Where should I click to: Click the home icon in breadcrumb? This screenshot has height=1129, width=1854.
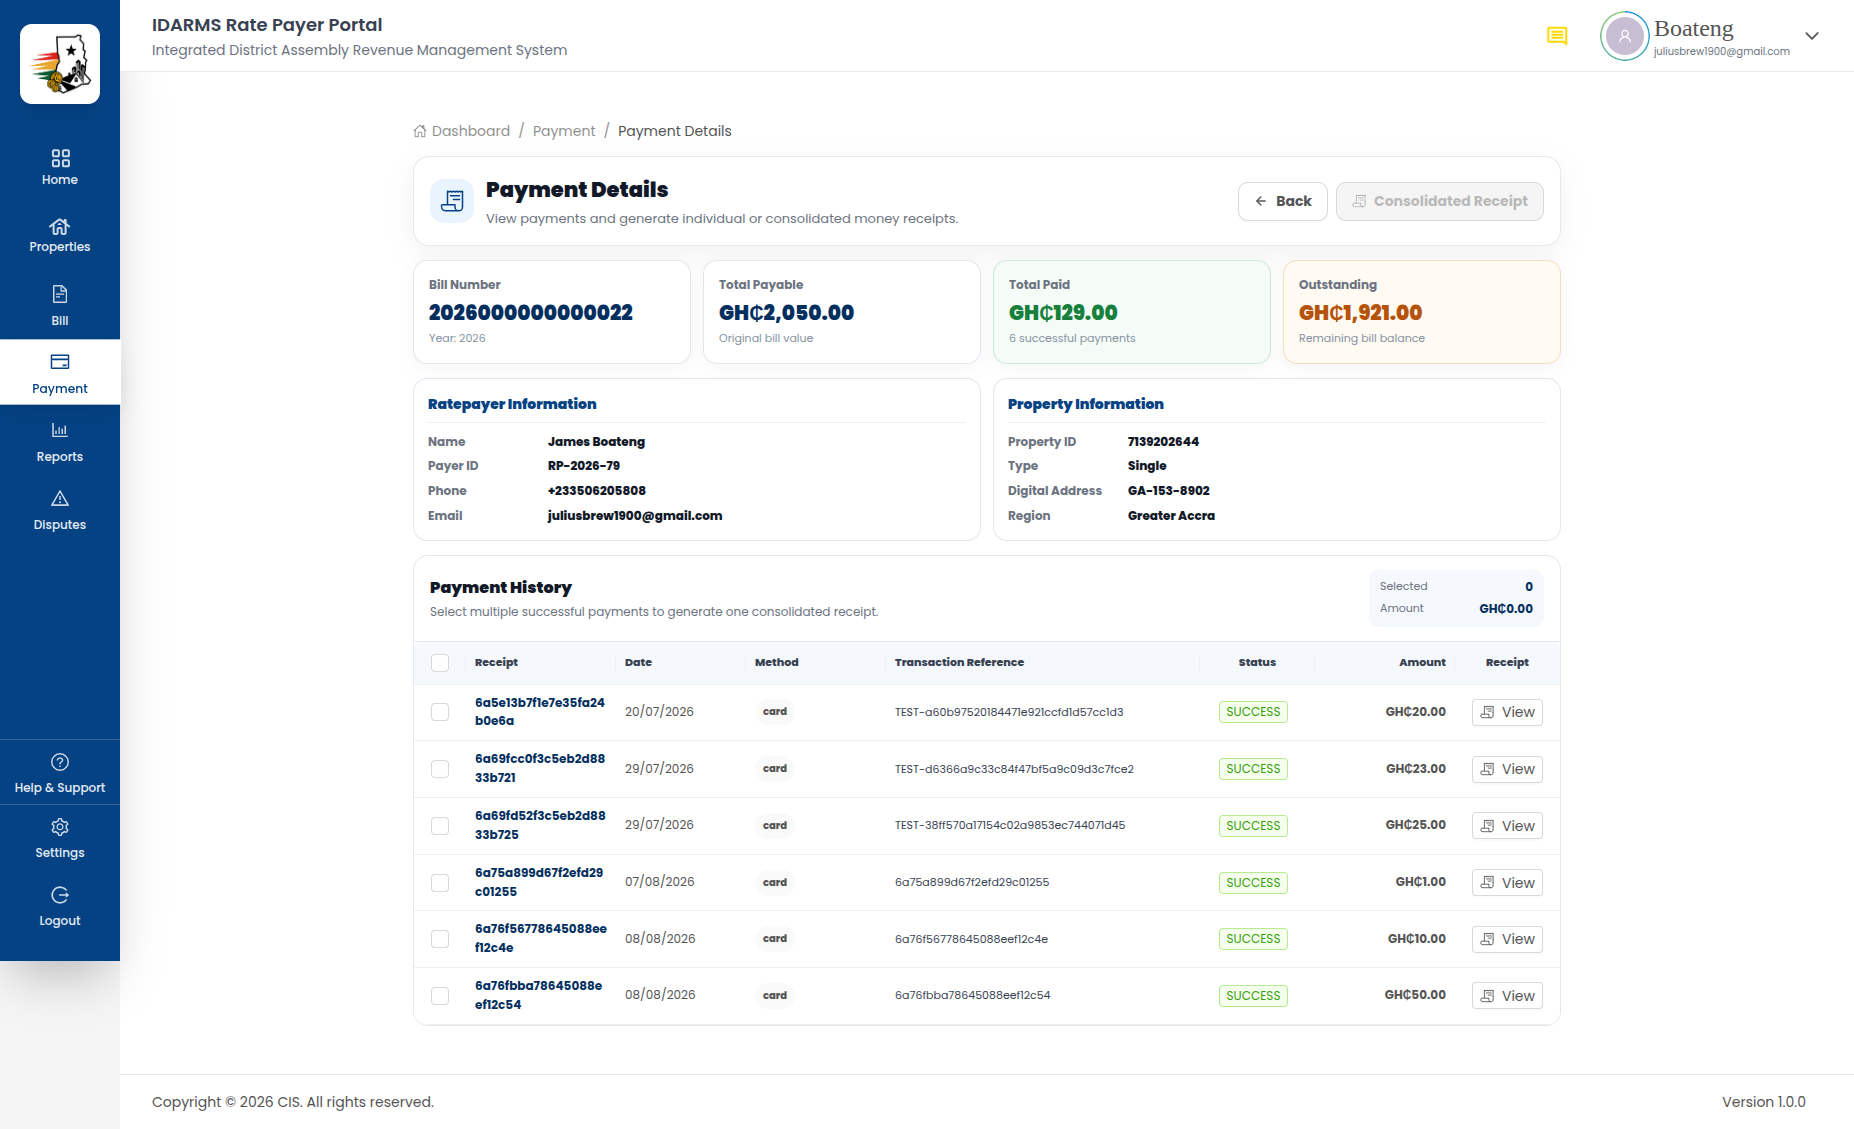[420, 131]
